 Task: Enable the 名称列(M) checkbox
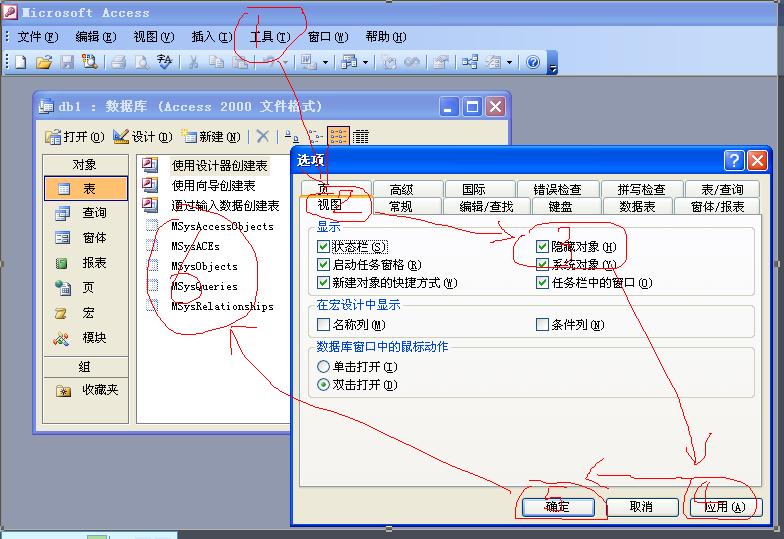(x=323, y=324)
